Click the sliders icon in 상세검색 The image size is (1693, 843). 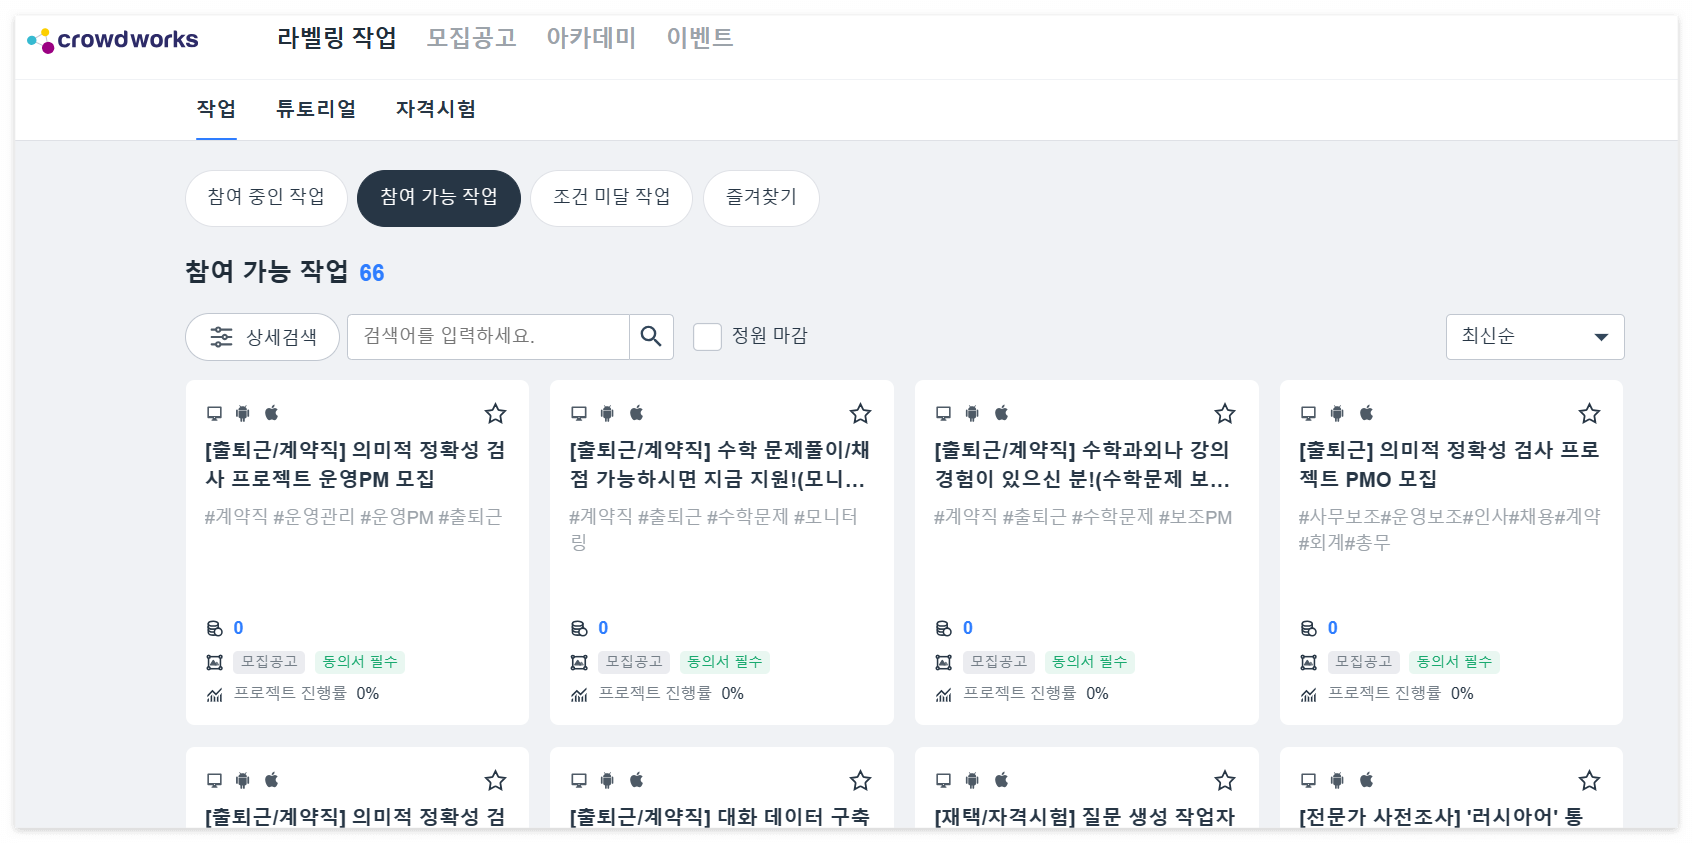(x=221, y=337)
